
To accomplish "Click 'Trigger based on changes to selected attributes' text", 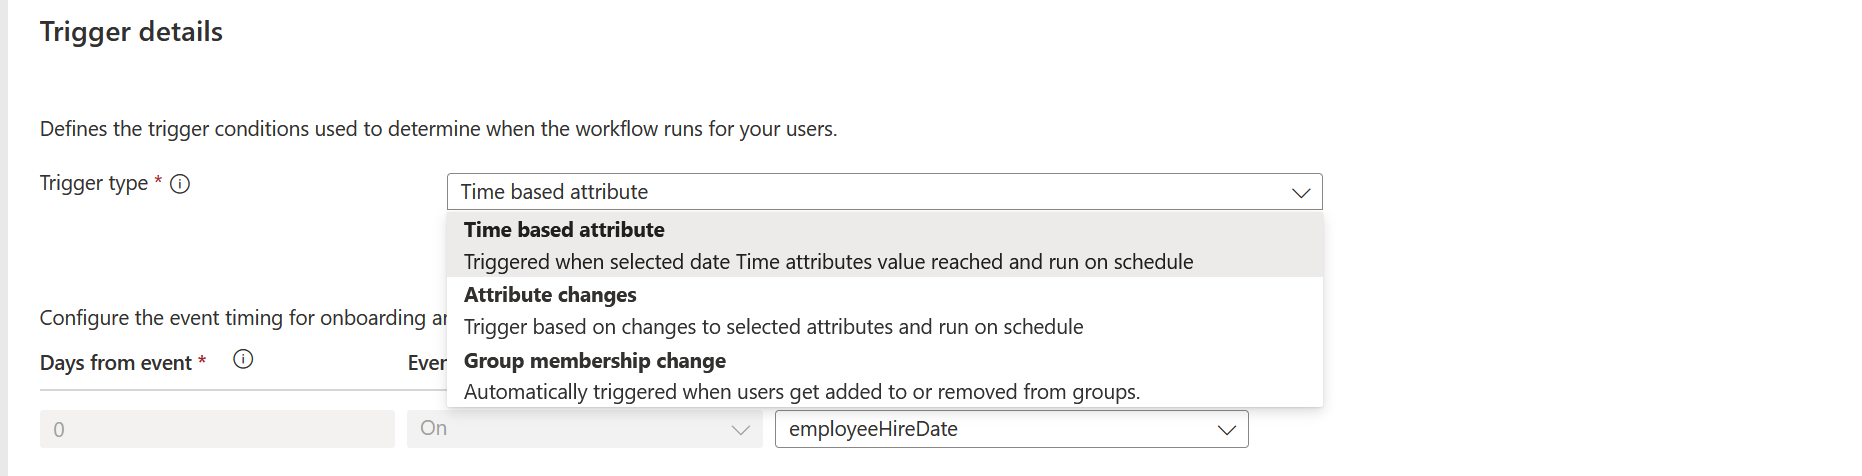I will tap(773, 327).
